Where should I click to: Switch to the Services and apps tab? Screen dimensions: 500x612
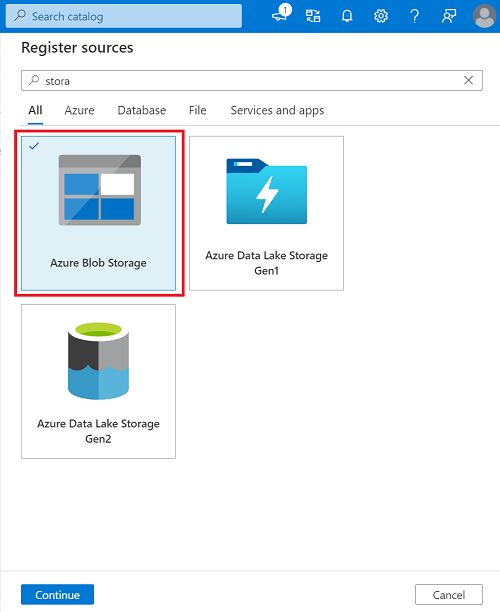click(277, 110)
